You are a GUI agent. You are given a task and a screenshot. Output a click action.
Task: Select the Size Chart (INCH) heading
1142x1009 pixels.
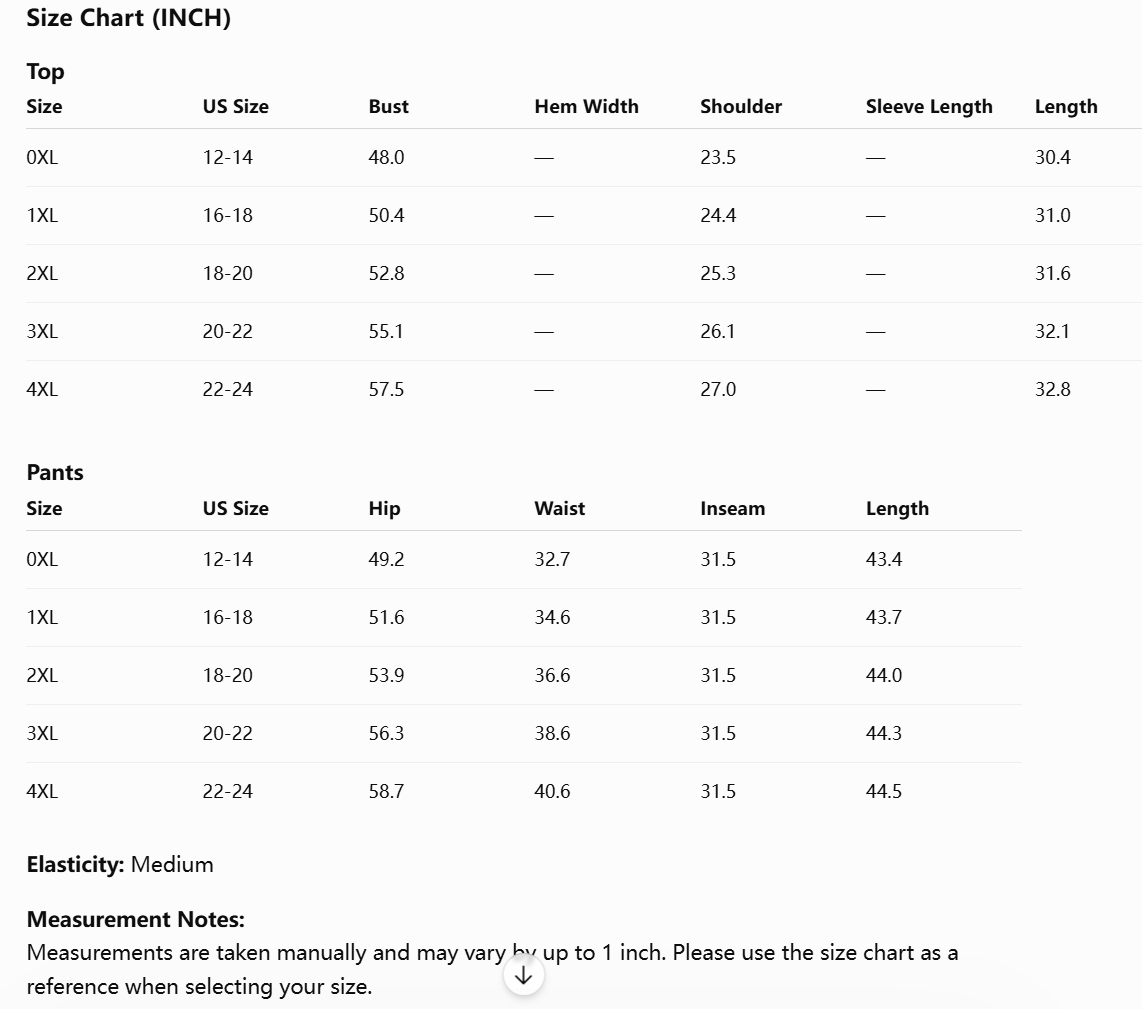(x=129, y=17)
